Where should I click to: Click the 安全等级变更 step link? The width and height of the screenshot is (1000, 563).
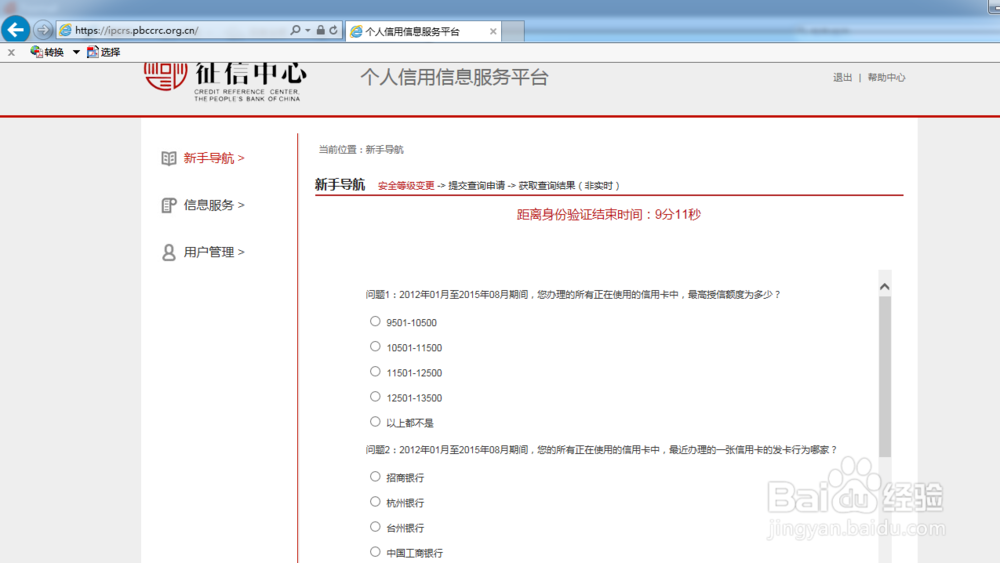(406, 186)
